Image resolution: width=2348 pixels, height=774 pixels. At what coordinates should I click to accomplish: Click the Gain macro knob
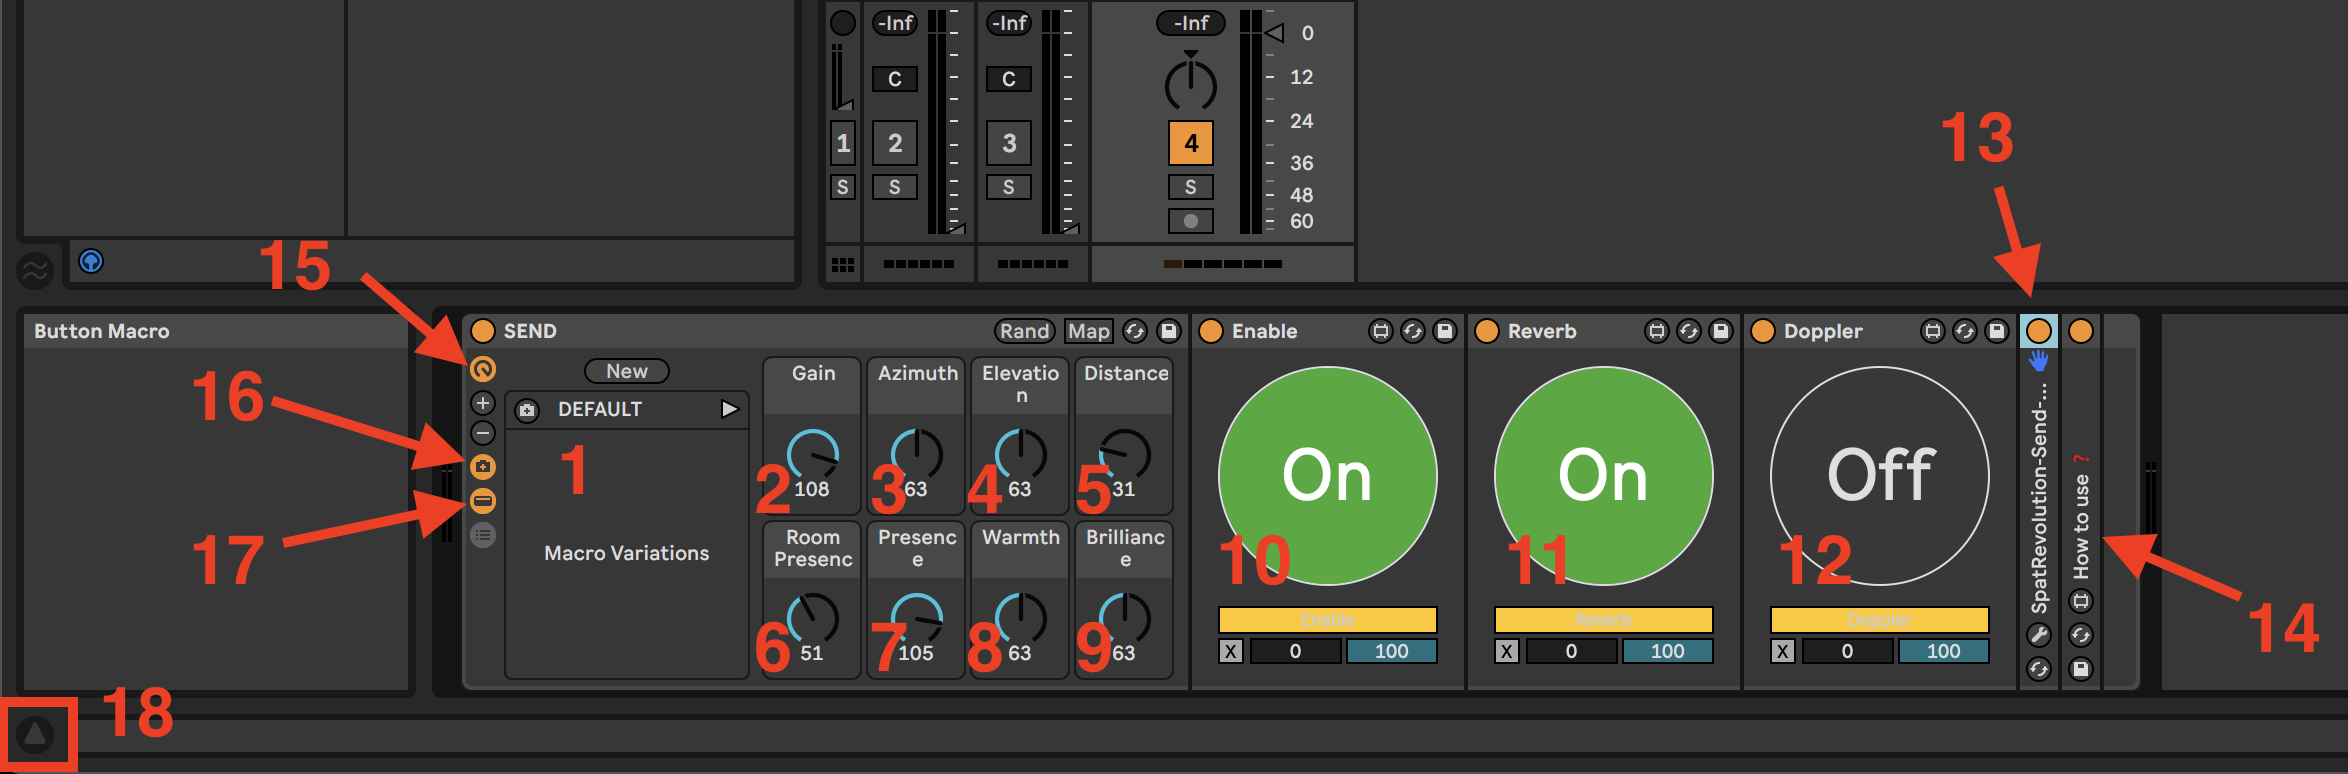click(x=813, y=455)
